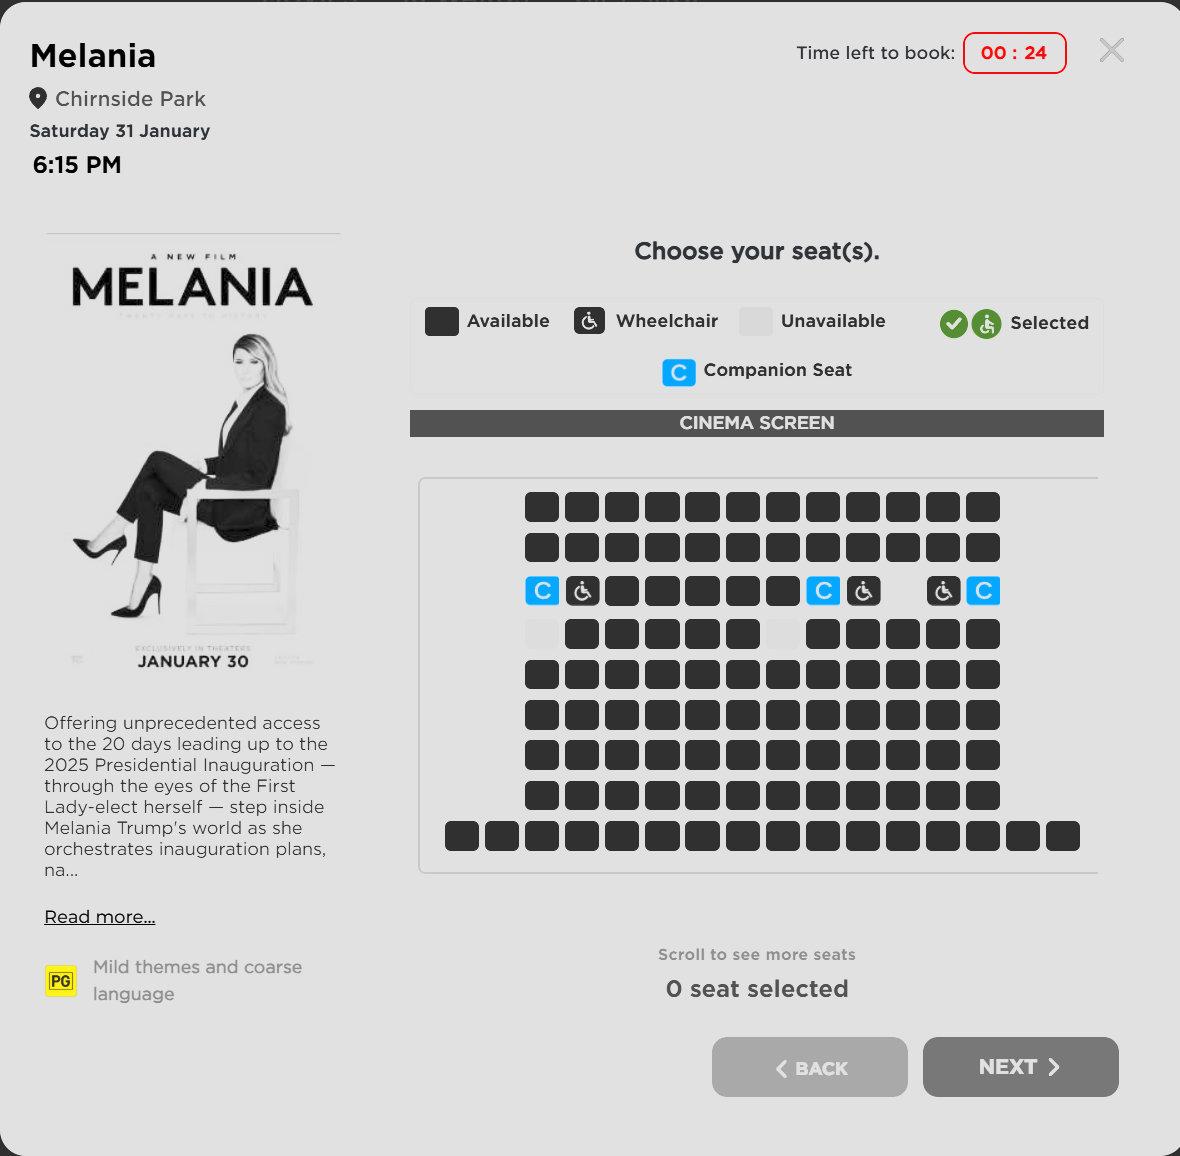
Task: Toggle the leftmost seat in the bottom row
Action: [461, 836]
